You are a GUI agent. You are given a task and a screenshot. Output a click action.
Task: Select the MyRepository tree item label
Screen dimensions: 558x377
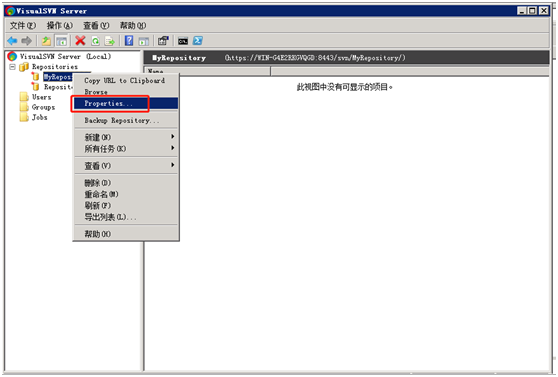click(x=58, y=77)
